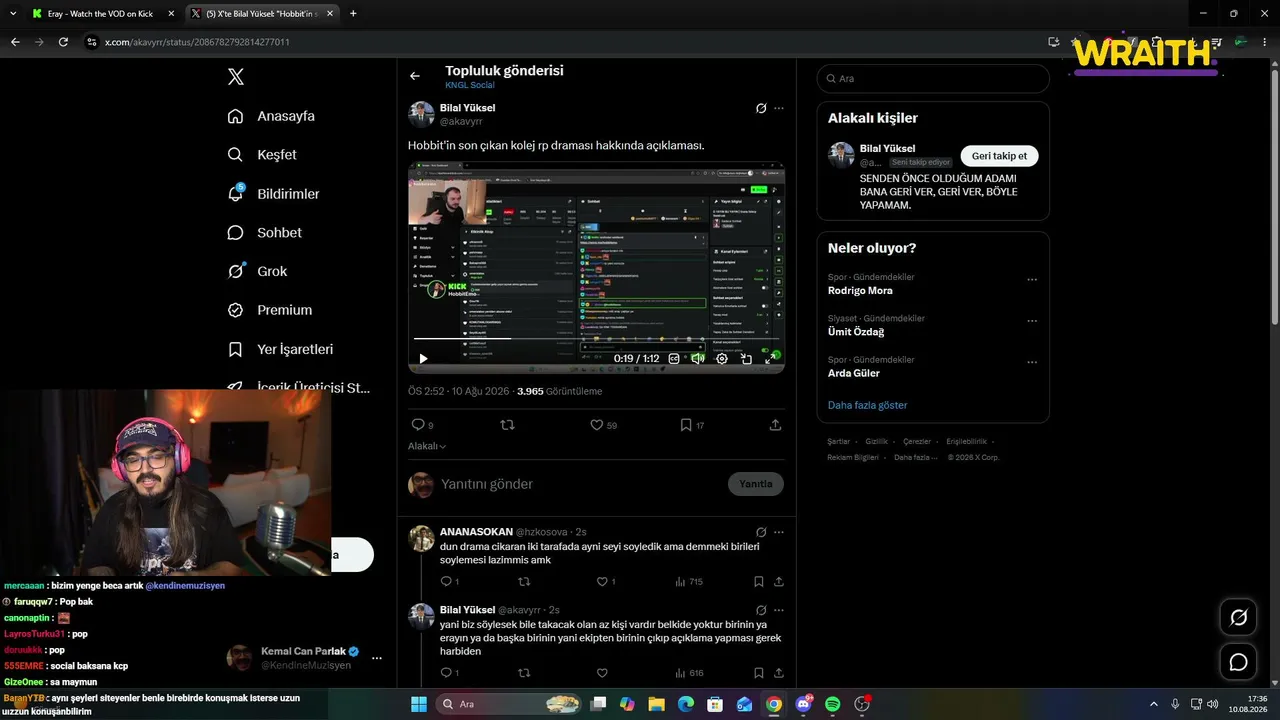The height and width of the screenshot is (720, 1280).
Task: Click the Geri takip et button
Action: click(1000, 156)
